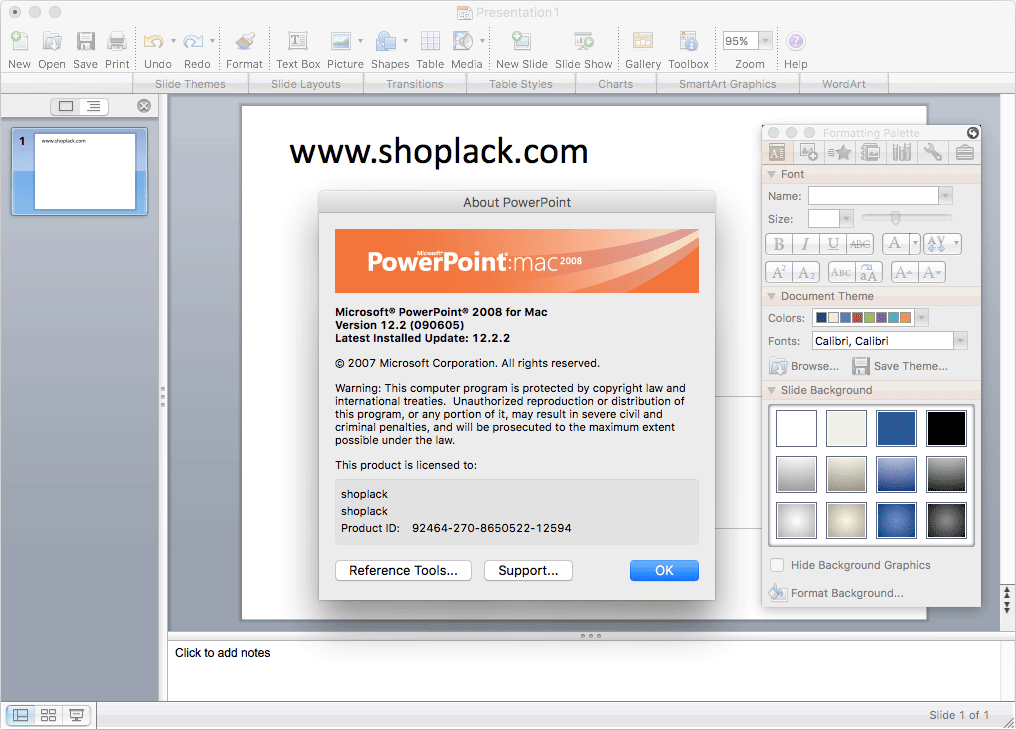Click the Support... button
Screen dimensions: 1016x730
click(528, 571)
